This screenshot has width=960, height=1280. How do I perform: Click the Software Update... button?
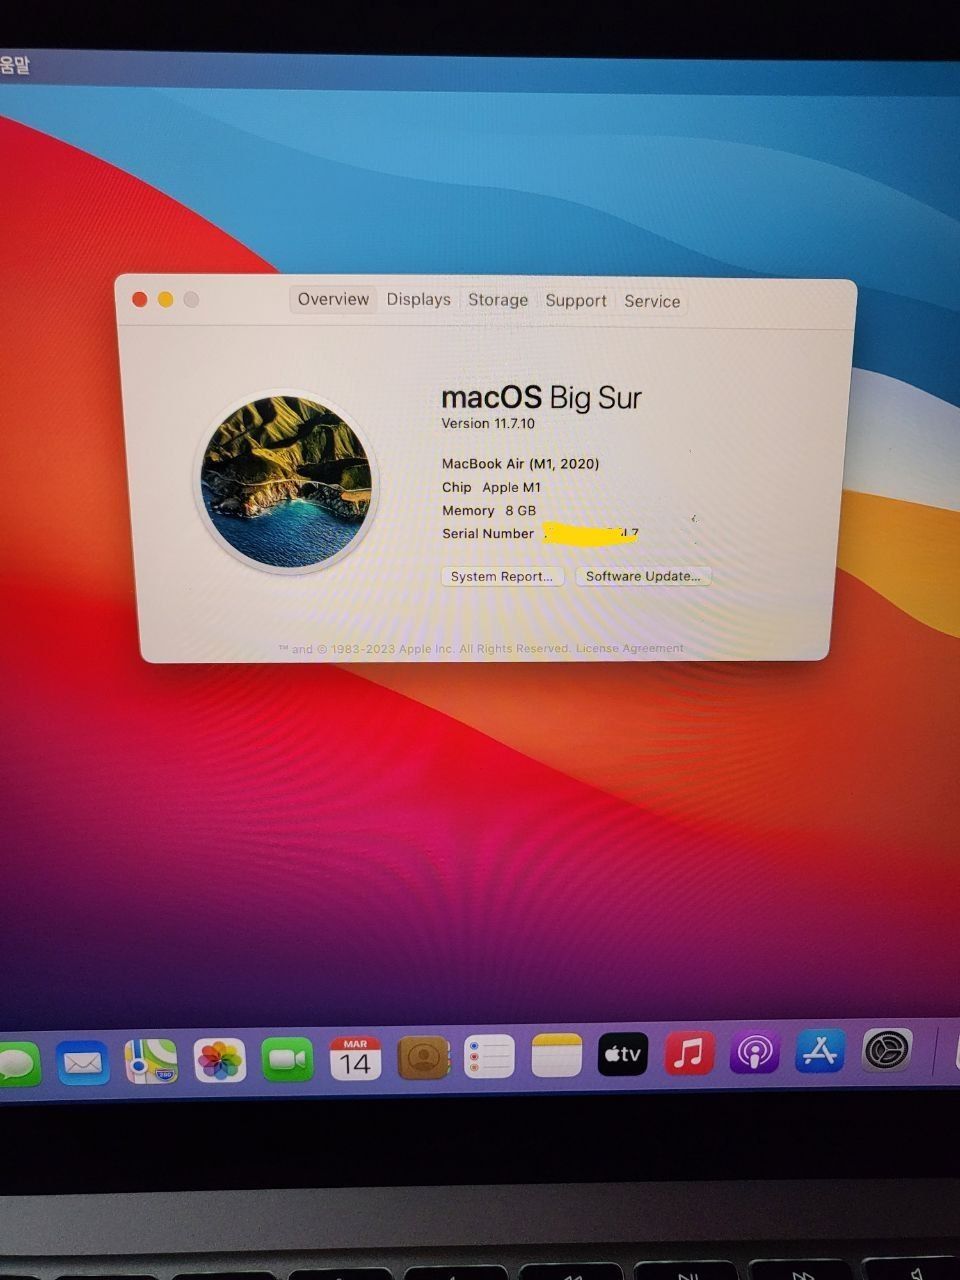643,576
